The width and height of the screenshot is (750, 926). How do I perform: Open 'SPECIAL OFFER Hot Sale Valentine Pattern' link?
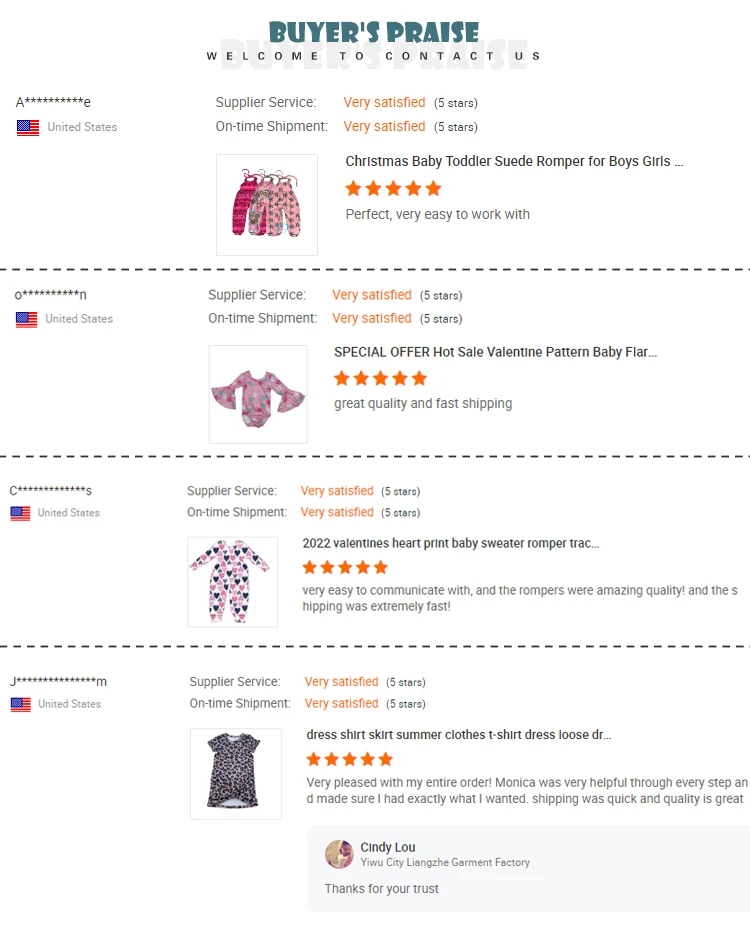click(x=495, y=352)
